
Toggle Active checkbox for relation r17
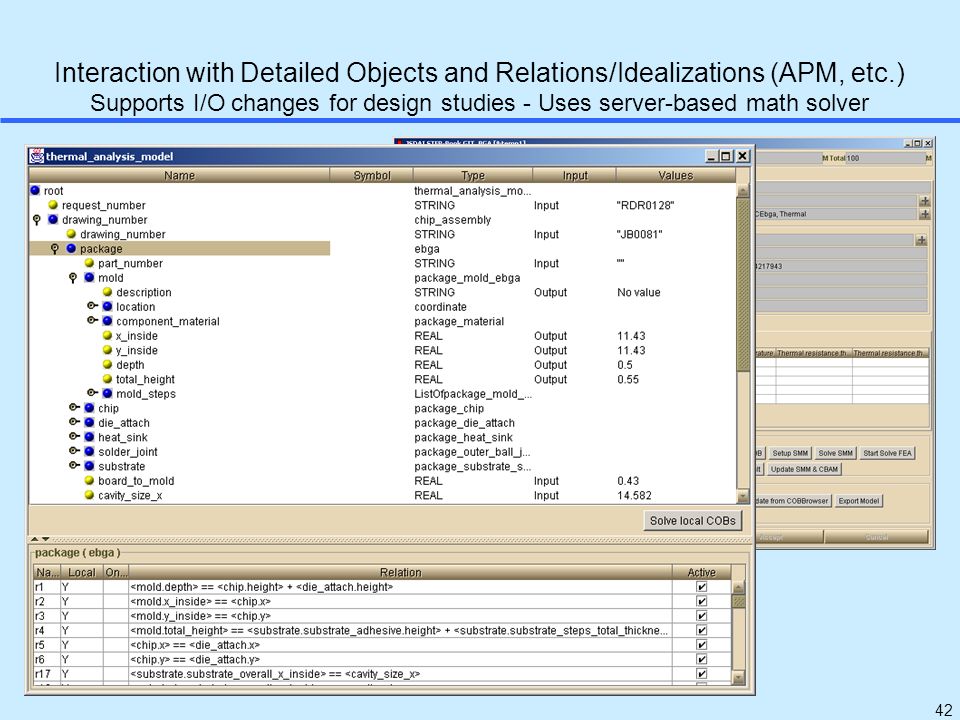pyautogui.click(x=702, y=673)
